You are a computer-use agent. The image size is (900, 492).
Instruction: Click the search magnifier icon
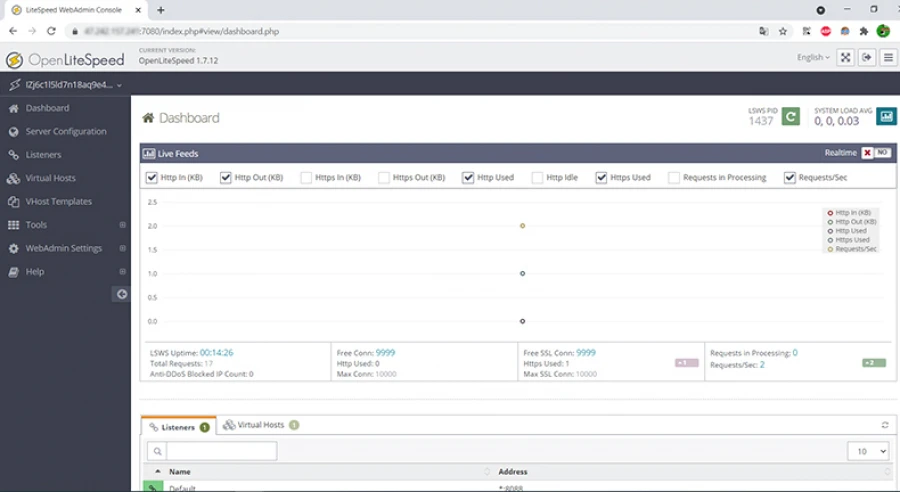[157, 451]
